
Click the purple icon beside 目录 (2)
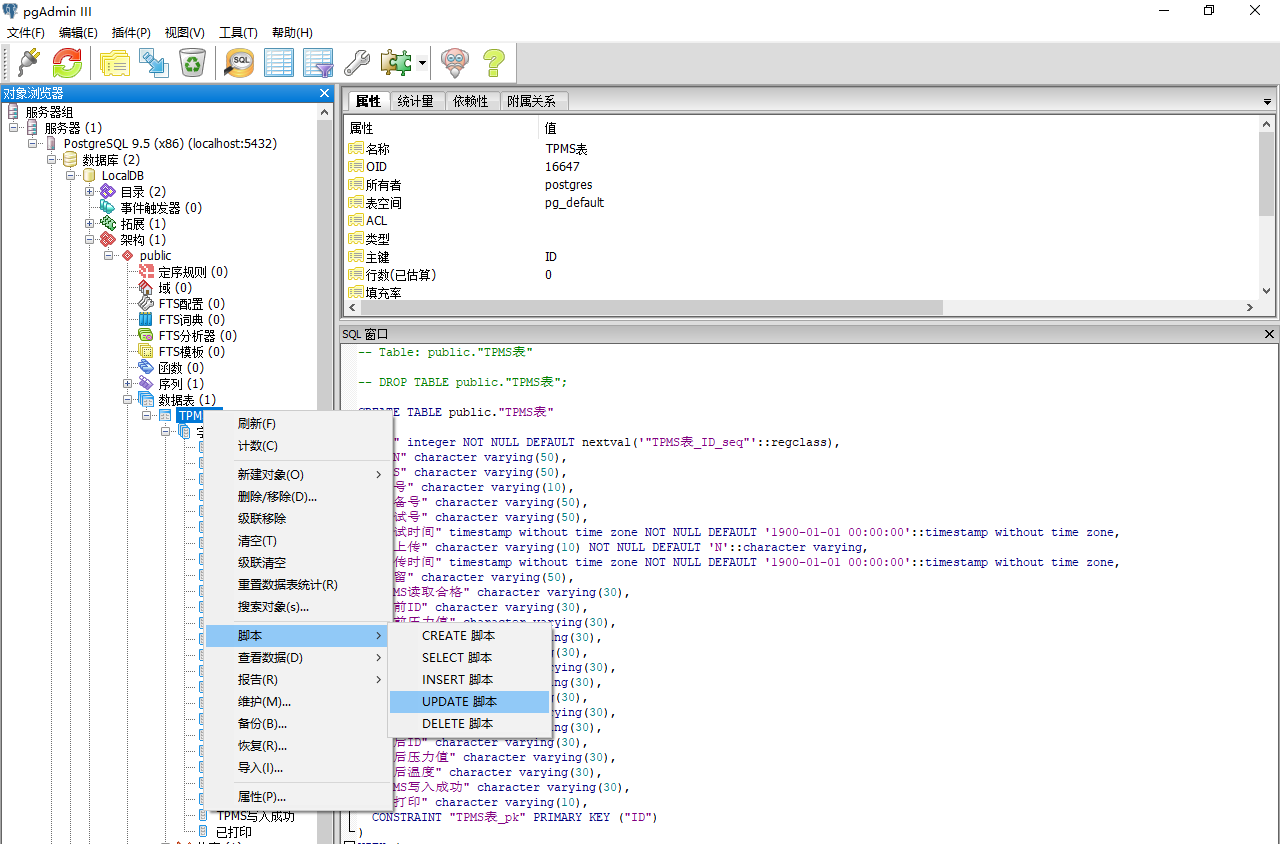[x=108, y=192]
